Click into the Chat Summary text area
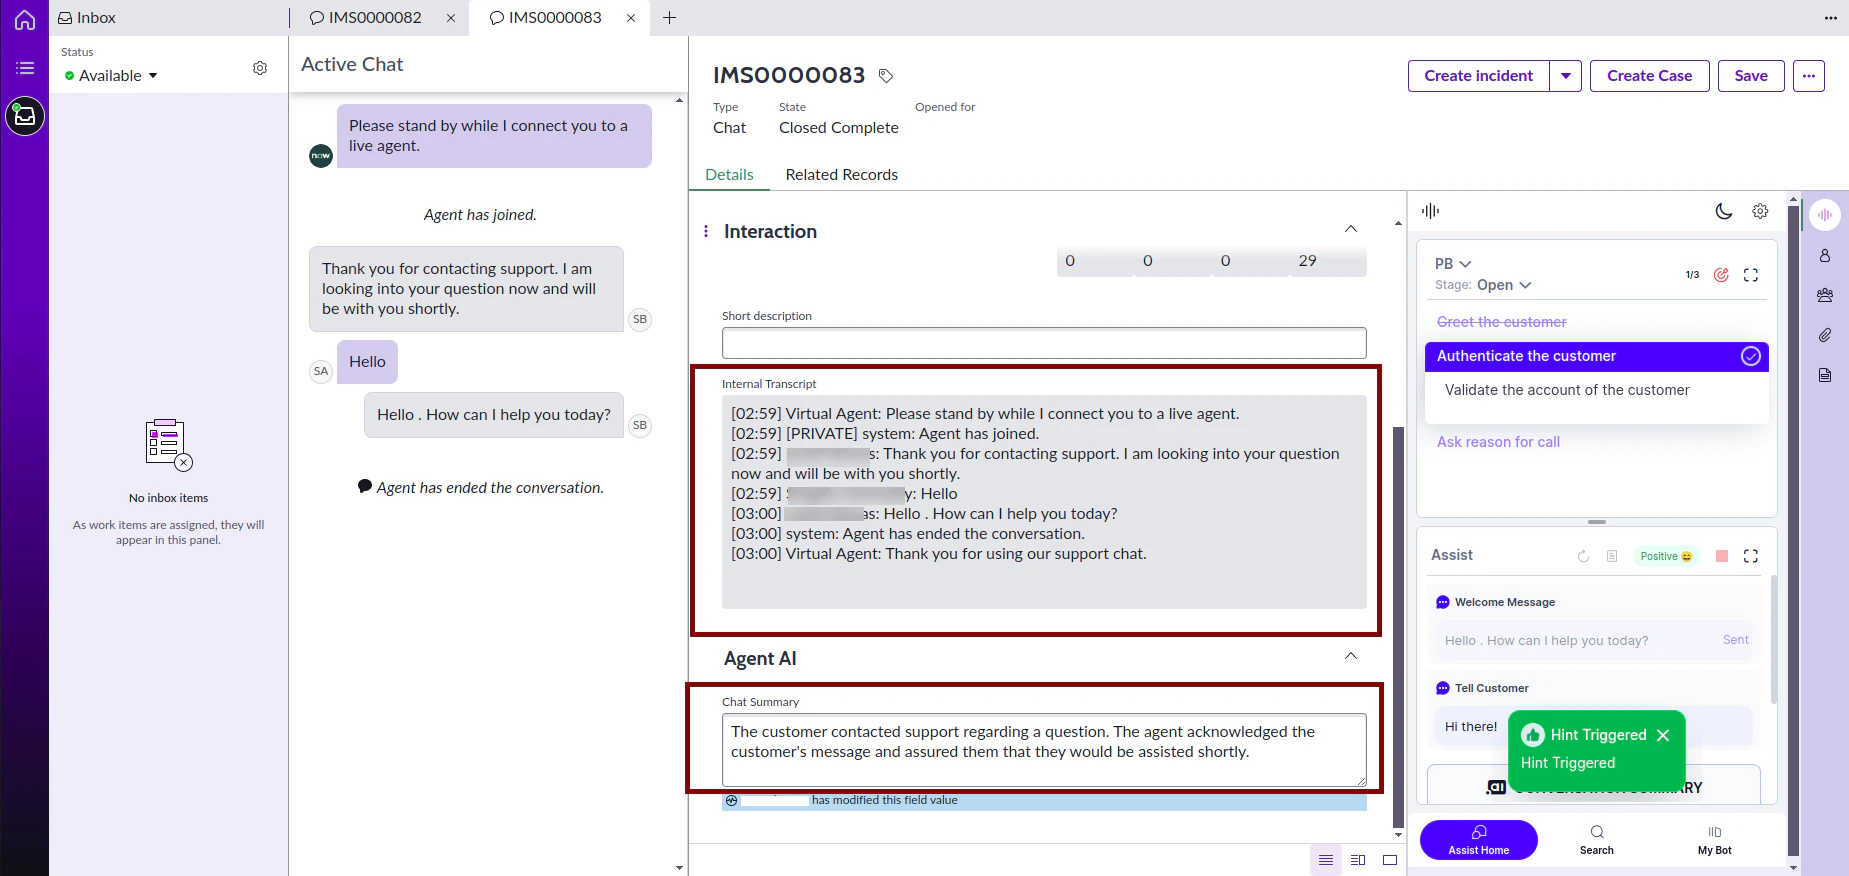Screen dimensions: 1849x876 1044,750
